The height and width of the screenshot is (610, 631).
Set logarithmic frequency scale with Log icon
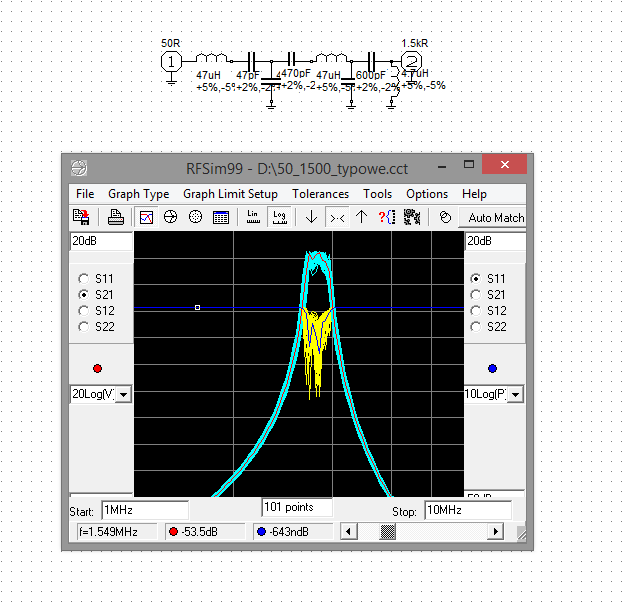[280, 217]
